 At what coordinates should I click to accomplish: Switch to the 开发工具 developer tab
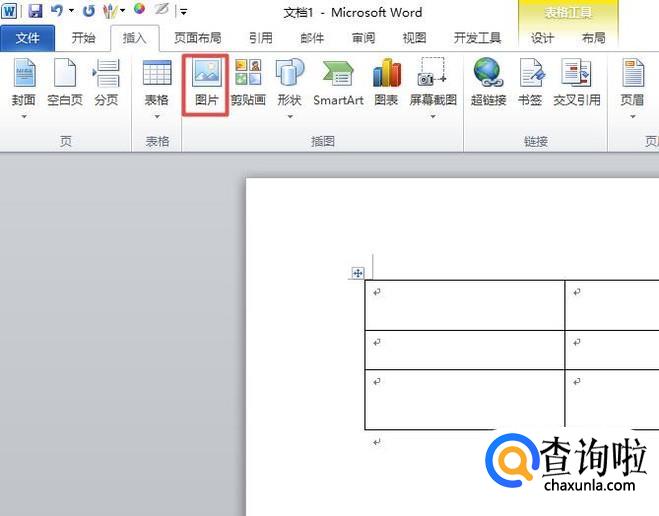point(477,38)
